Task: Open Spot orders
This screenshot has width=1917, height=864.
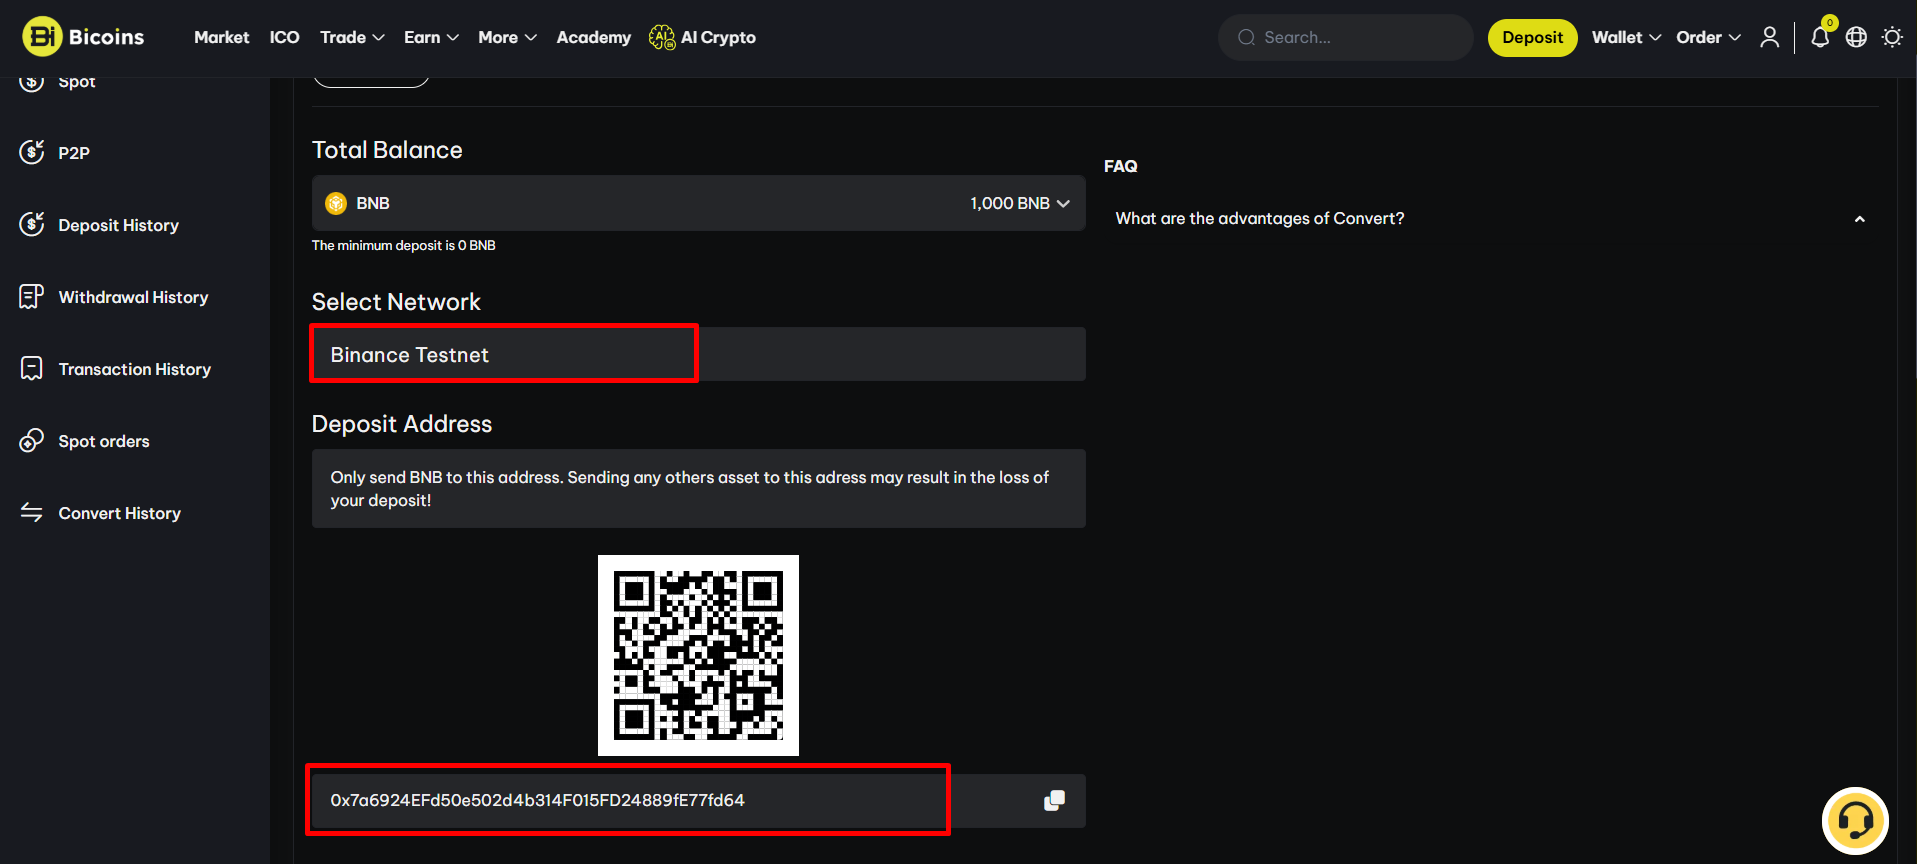Action: [x=103, y=441]
